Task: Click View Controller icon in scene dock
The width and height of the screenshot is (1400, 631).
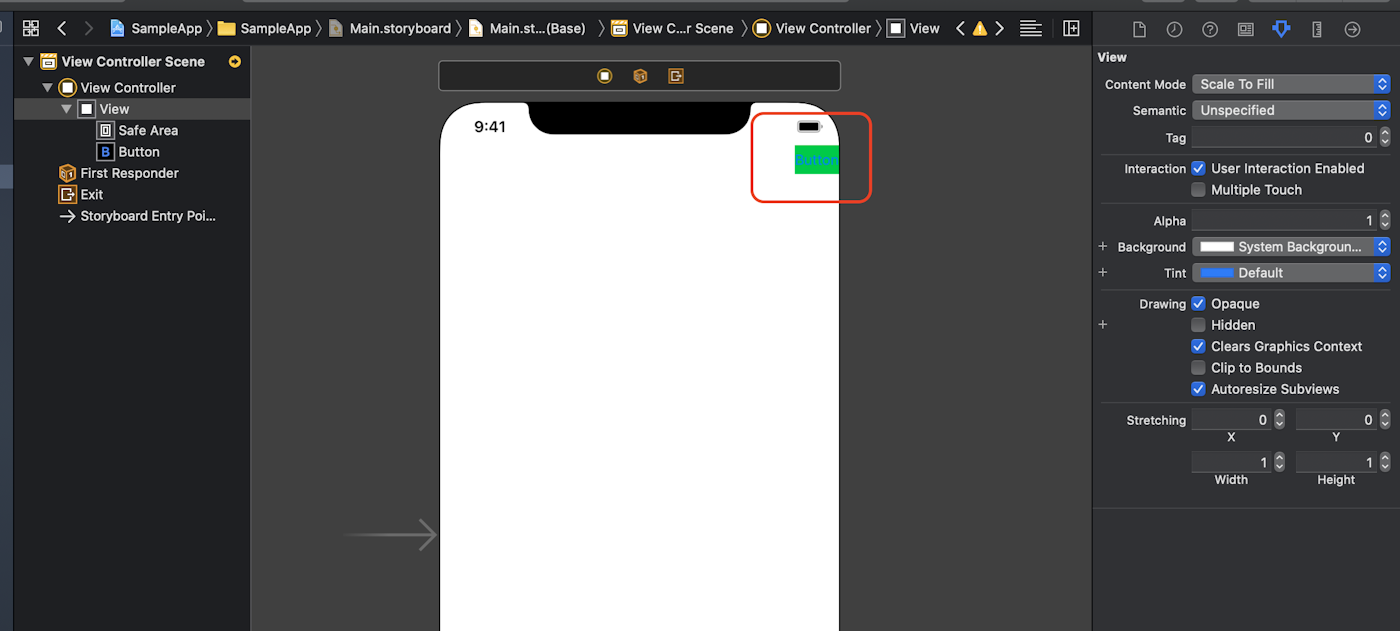Action: click(x=605, y=76)
